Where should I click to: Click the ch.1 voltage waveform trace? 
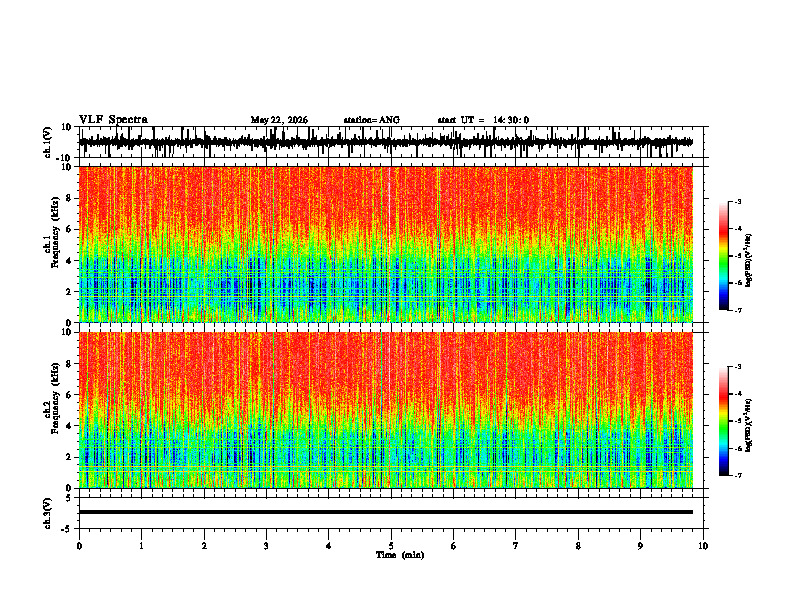click(x=386, y=142)
